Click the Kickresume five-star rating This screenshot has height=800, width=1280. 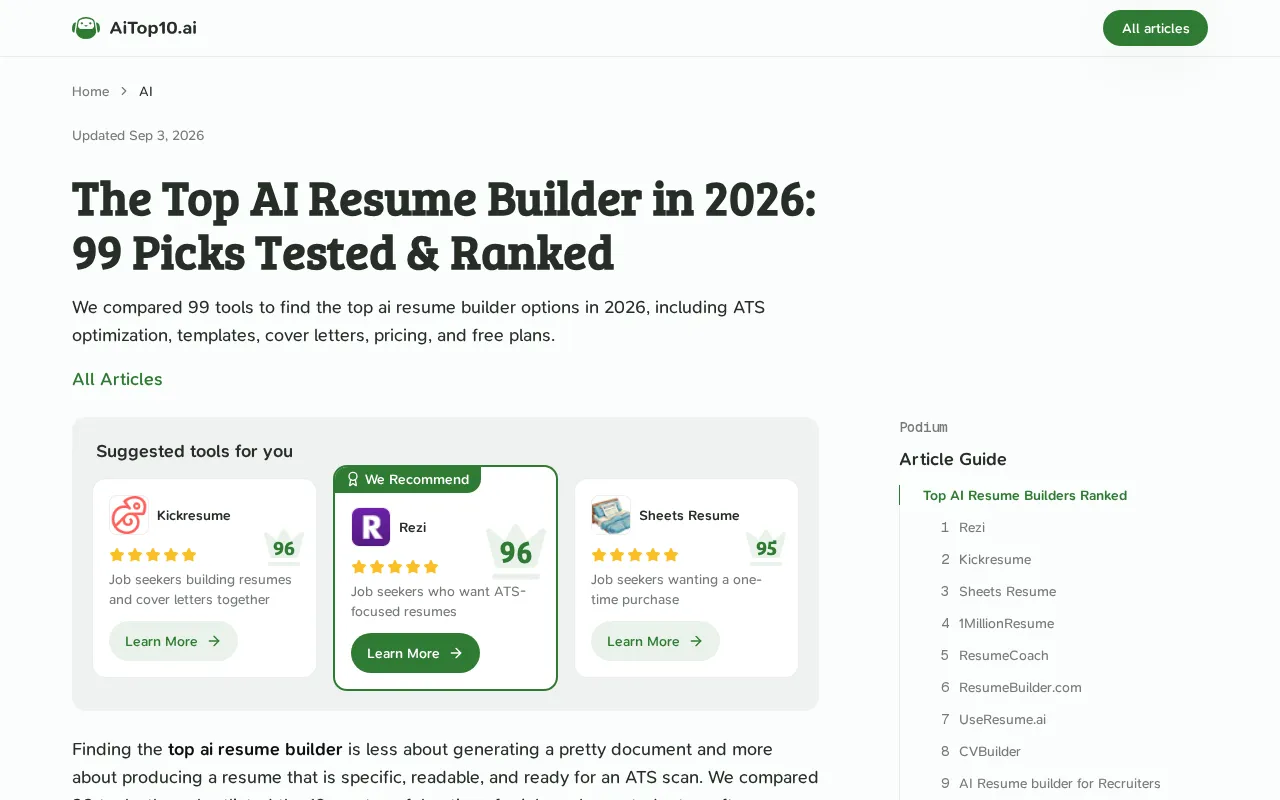click(x=153, y=555)
